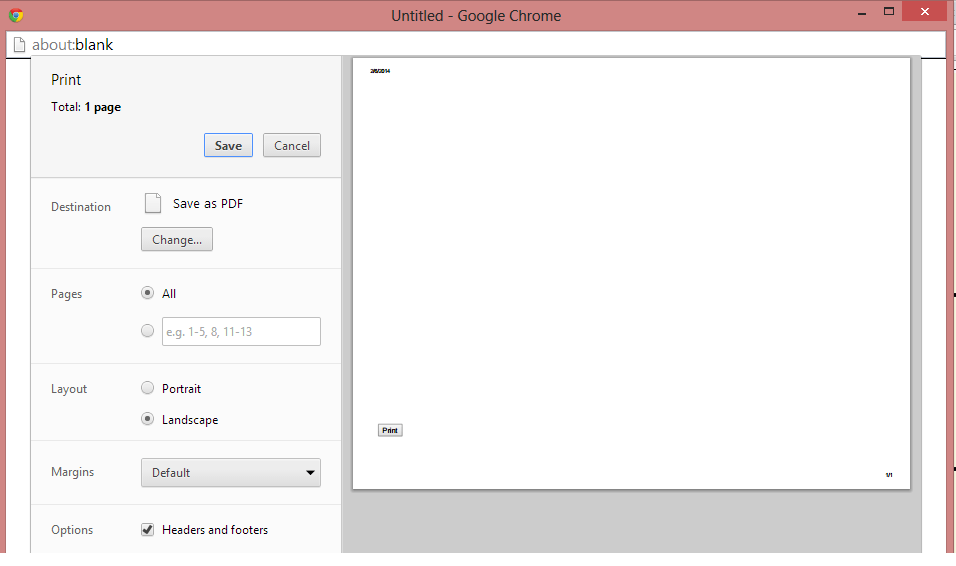Click the Chrome logo in the title bar
This screenshot has height=566, width=956.
tap(16, 15)
